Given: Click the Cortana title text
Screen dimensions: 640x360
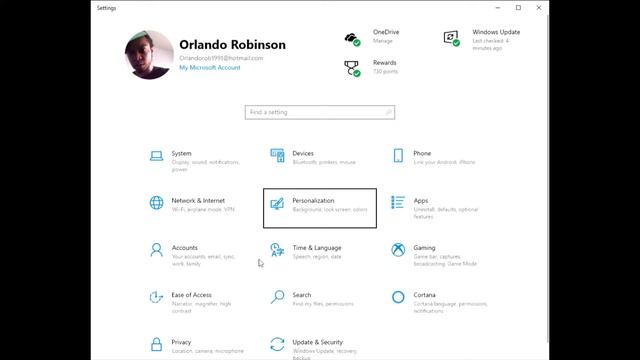Looking at the screenshot, I should 424,295.
